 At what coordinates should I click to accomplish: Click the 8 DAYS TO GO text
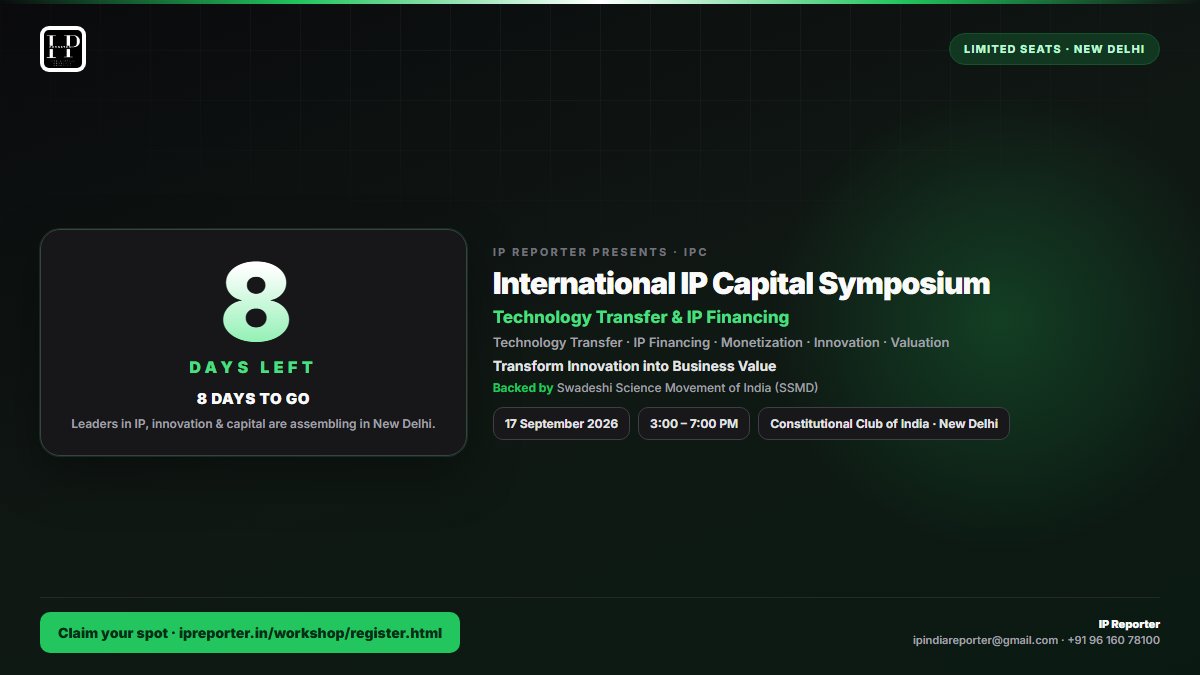253,398
